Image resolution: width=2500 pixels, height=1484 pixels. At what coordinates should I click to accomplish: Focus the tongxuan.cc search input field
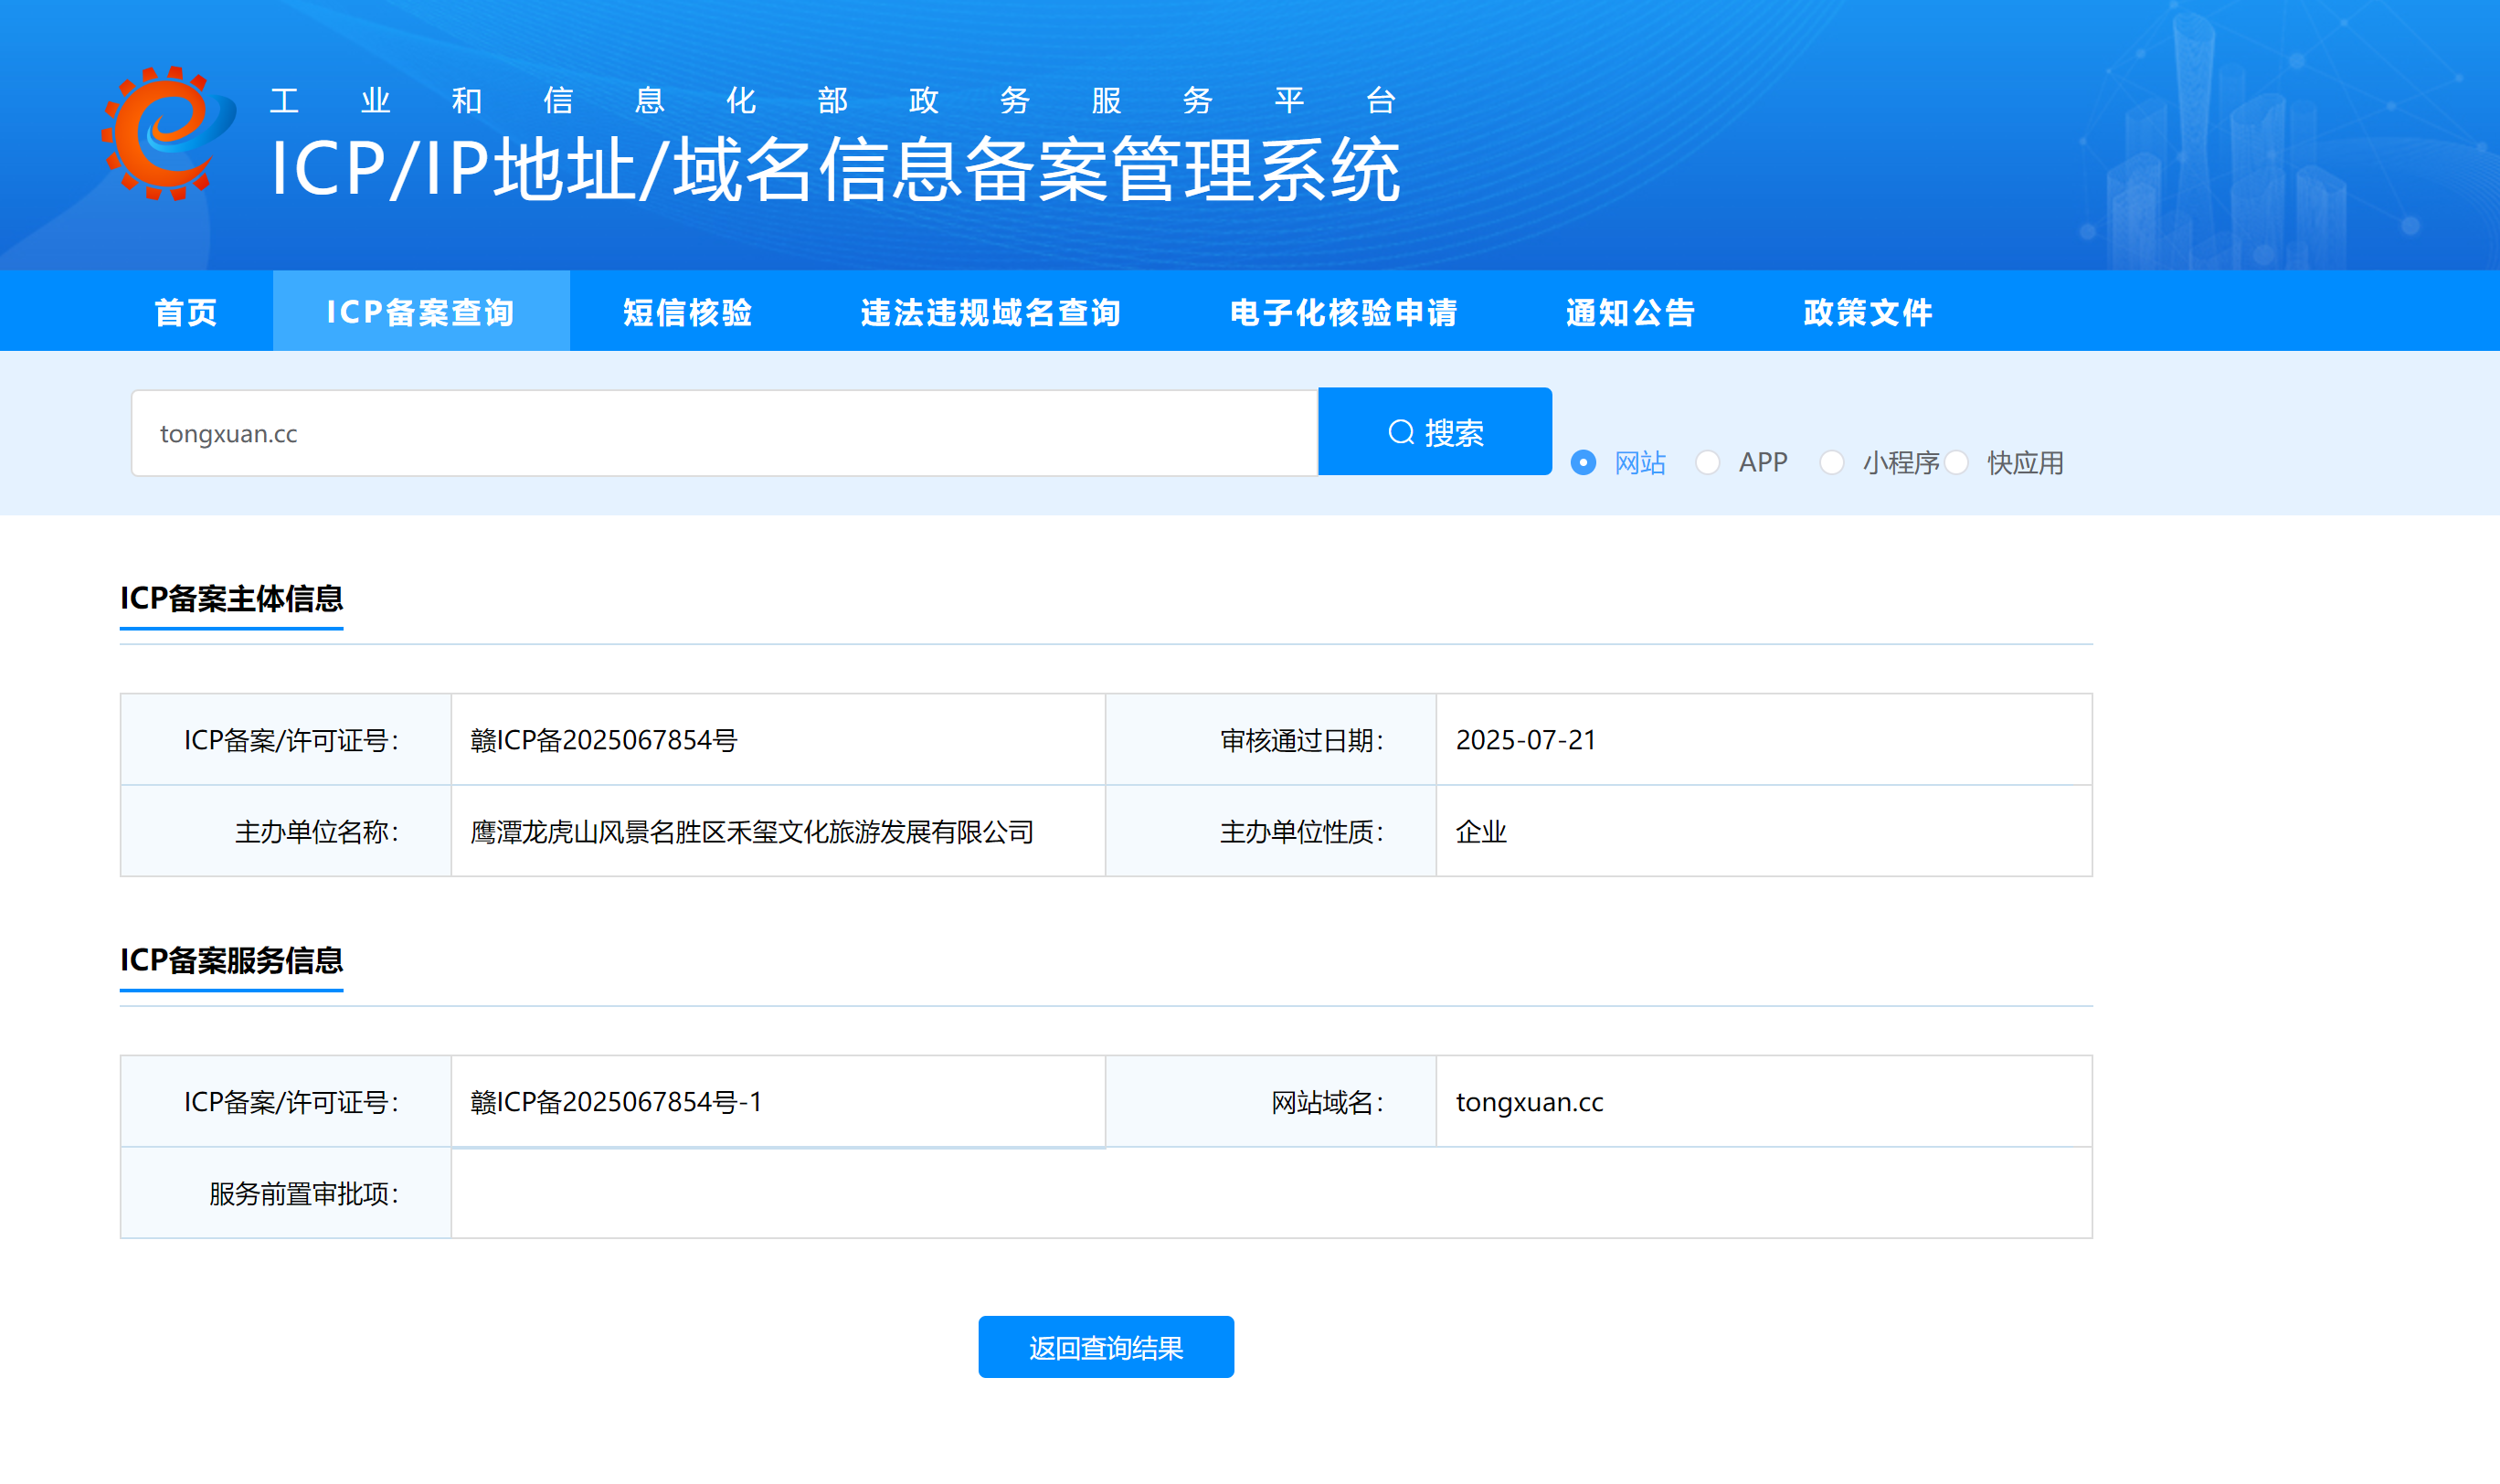[724, 433]
